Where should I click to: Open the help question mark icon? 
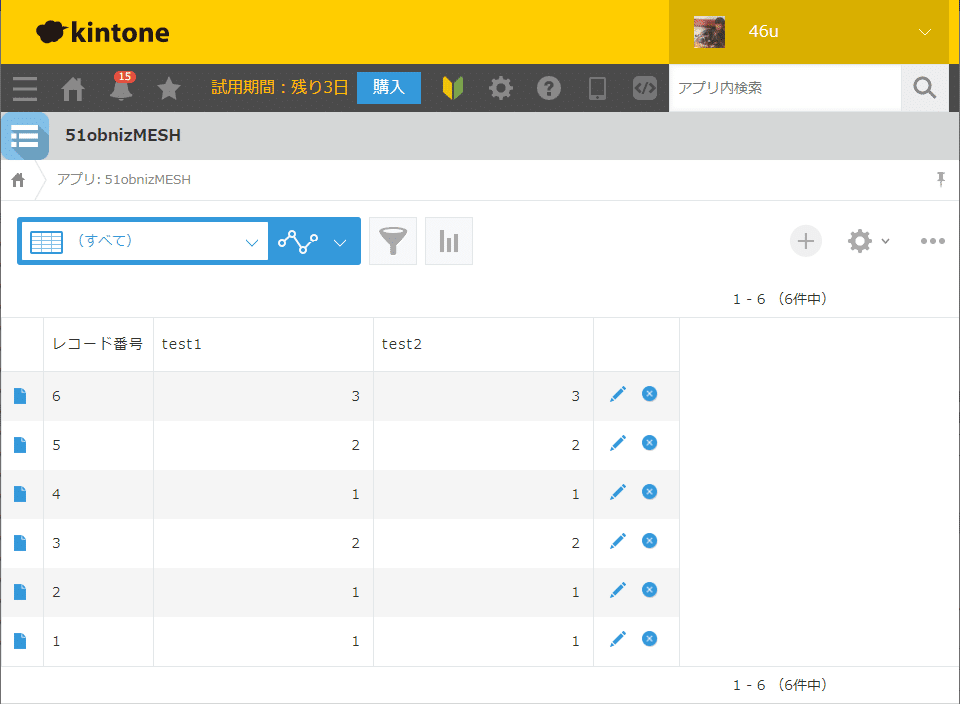point(549,88)
